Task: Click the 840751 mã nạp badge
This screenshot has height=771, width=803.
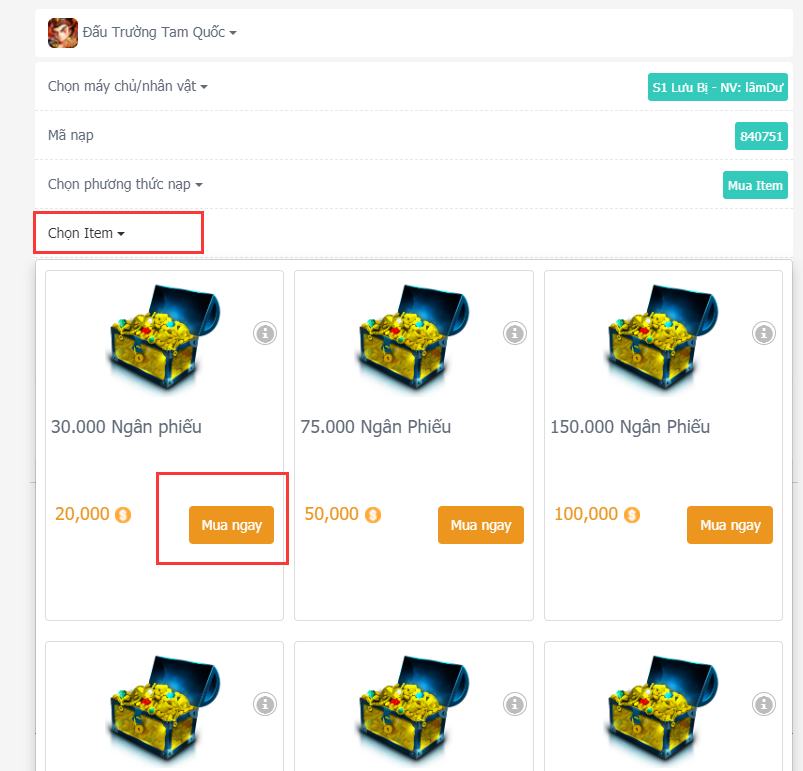Action: [x=761, y=136]
